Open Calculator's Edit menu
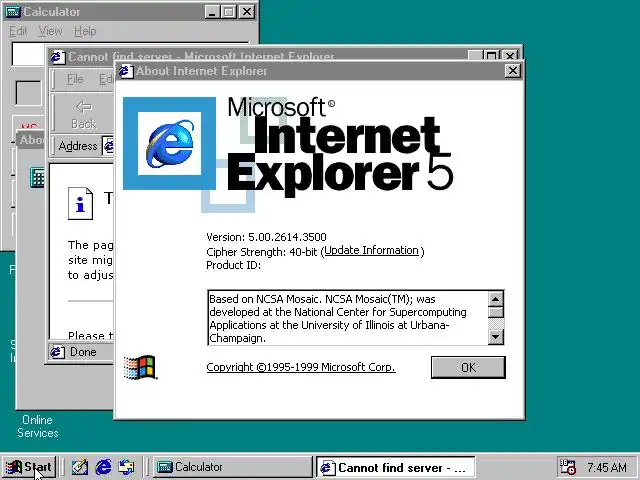The image size is (640, 480). point(18,31)
